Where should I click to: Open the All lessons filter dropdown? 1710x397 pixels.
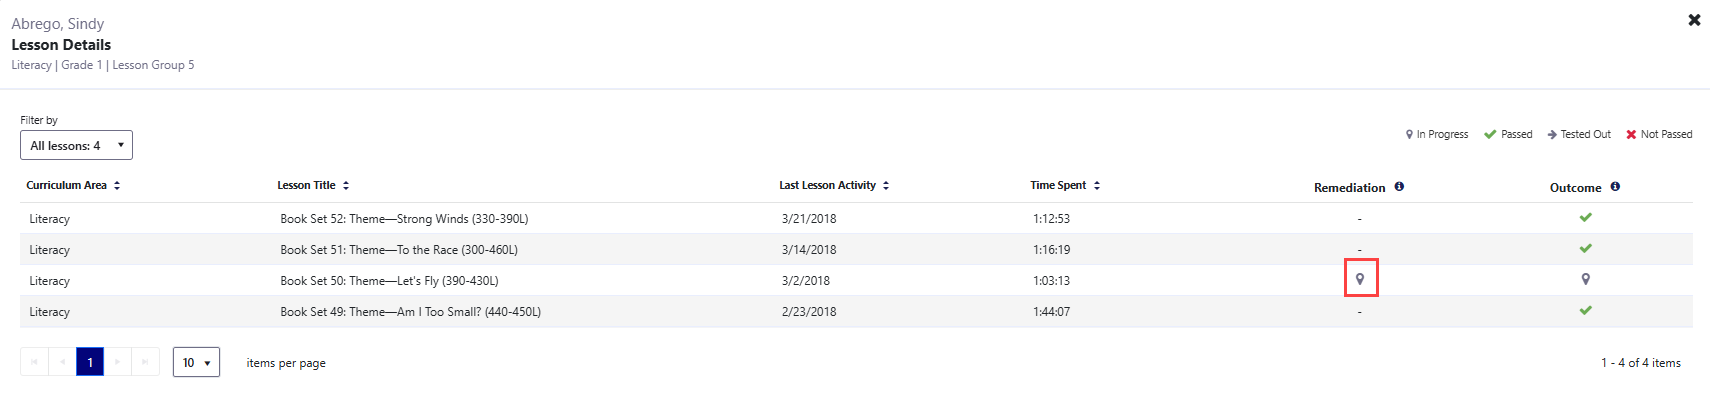click(x=76, y=145)
